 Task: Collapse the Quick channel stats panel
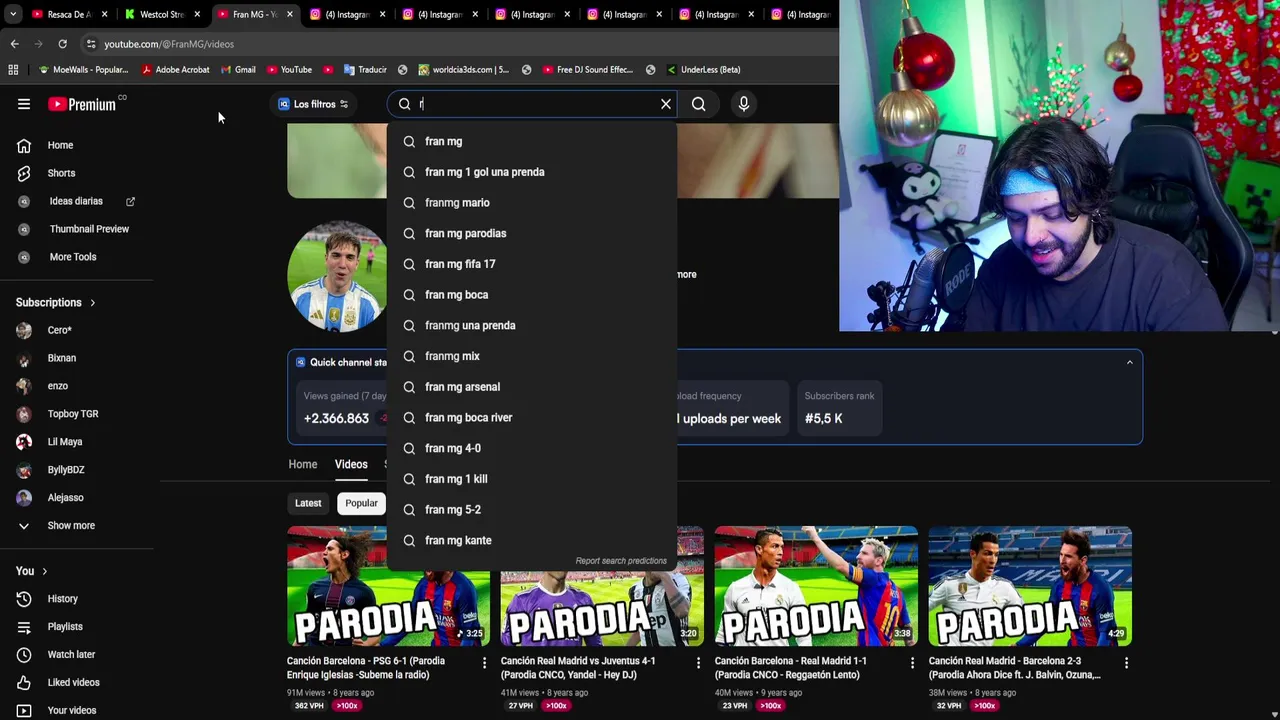coord(1130,362)
